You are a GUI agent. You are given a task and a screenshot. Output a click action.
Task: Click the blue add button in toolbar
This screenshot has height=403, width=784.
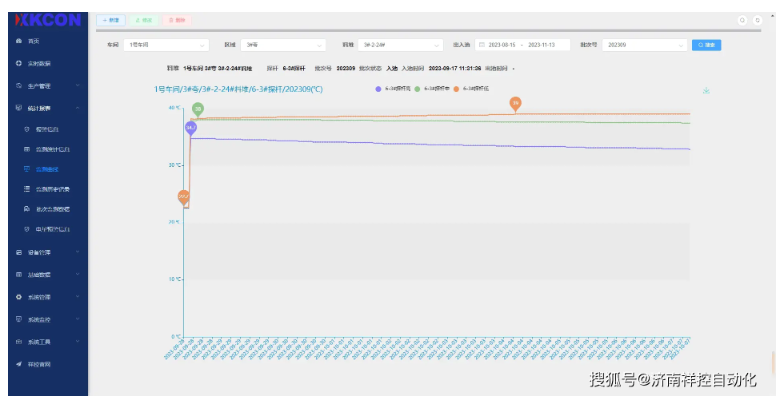tap(110, 20)
